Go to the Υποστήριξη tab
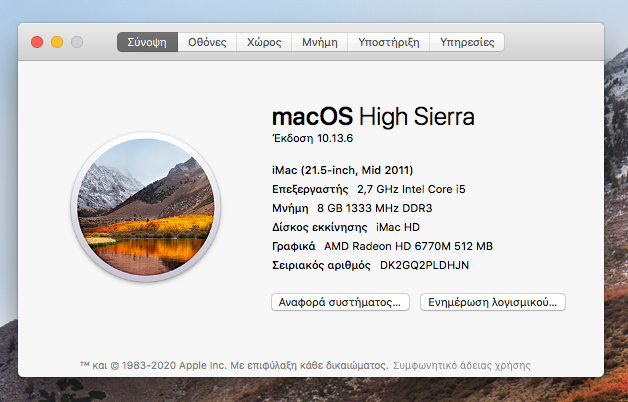628x402 pixels. coord(388,42)
